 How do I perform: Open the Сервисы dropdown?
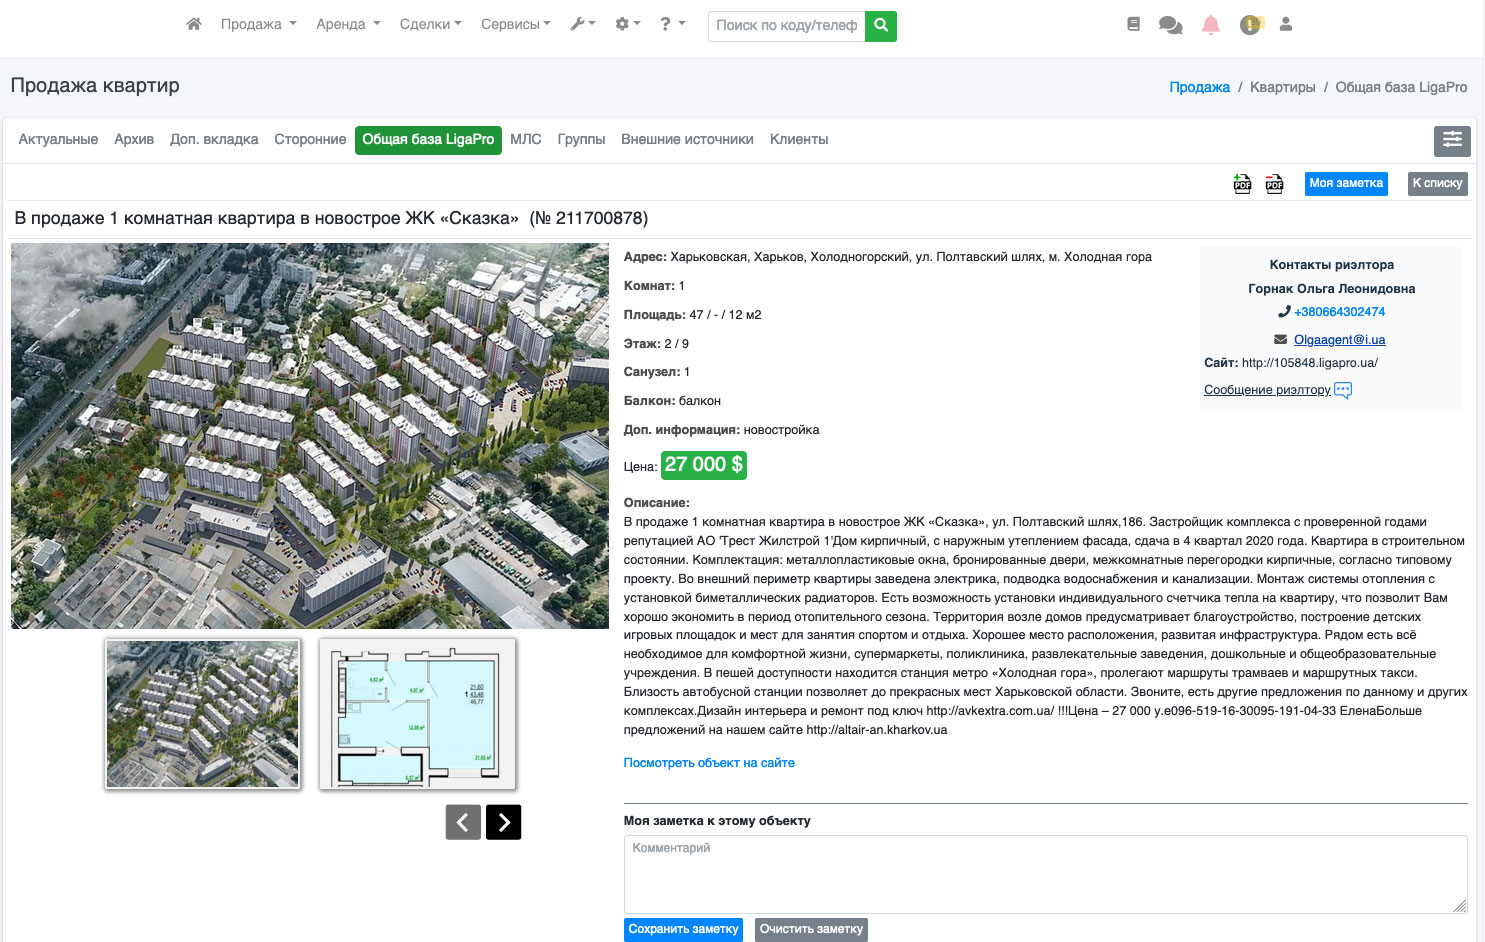(x=515, y=24)
